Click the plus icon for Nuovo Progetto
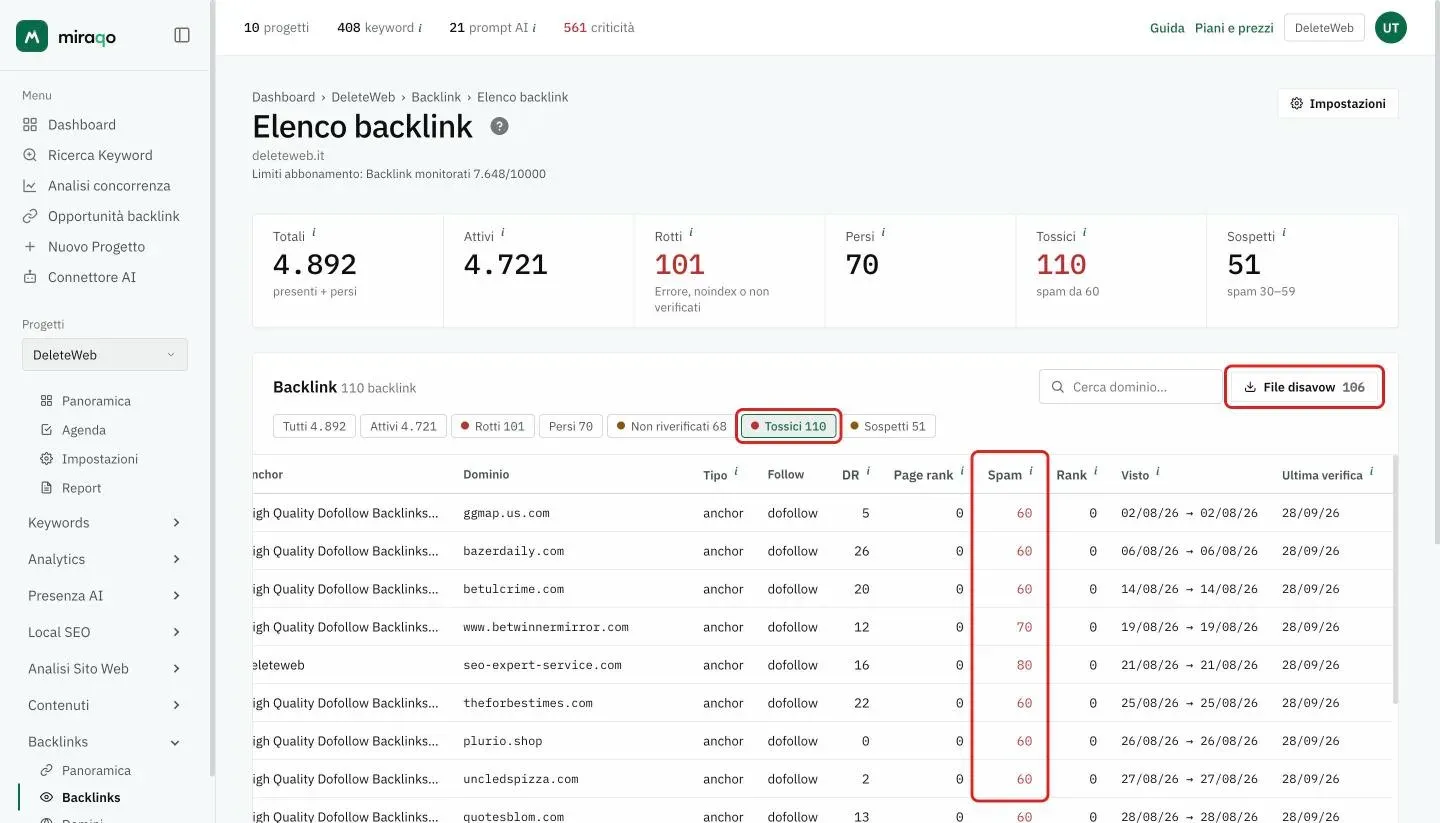The image size is (1440, 823). [x=30, y=247]
